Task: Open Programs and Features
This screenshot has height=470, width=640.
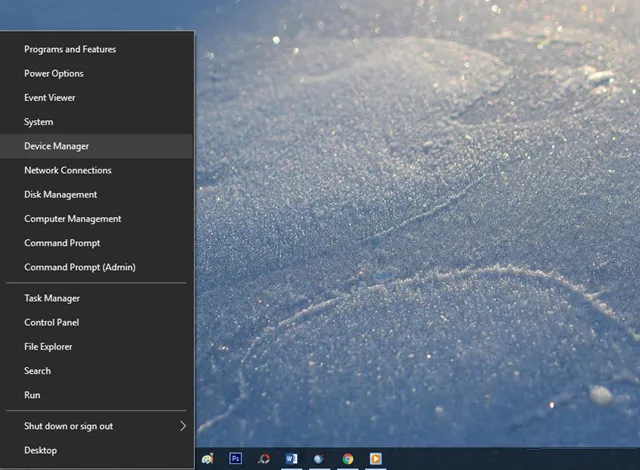Action: [97, 49]
